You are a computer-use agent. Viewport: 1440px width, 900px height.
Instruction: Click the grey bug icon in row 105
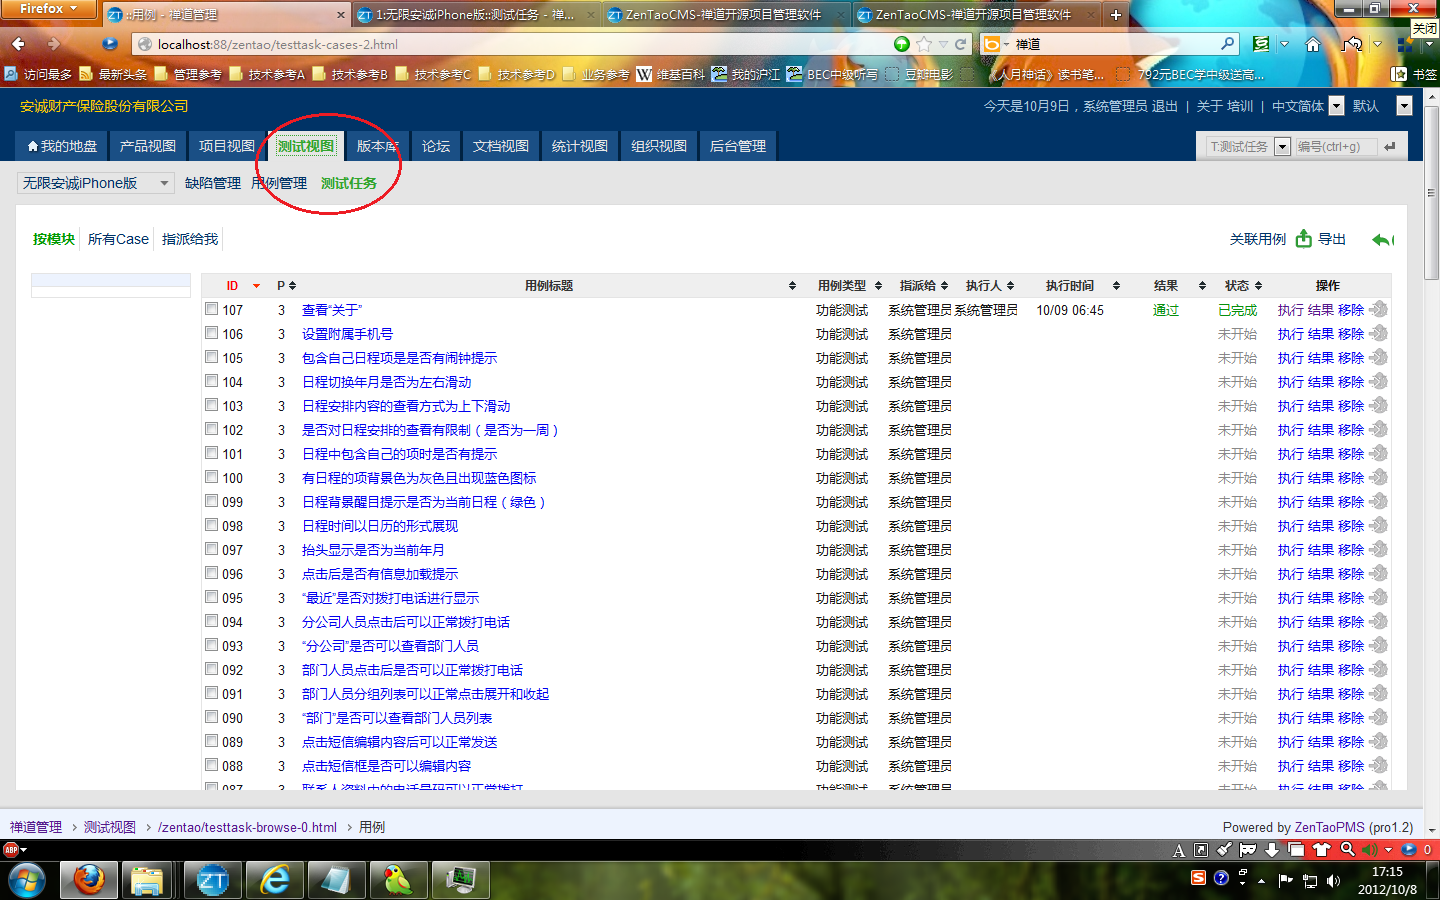[x=1379, y=357]
